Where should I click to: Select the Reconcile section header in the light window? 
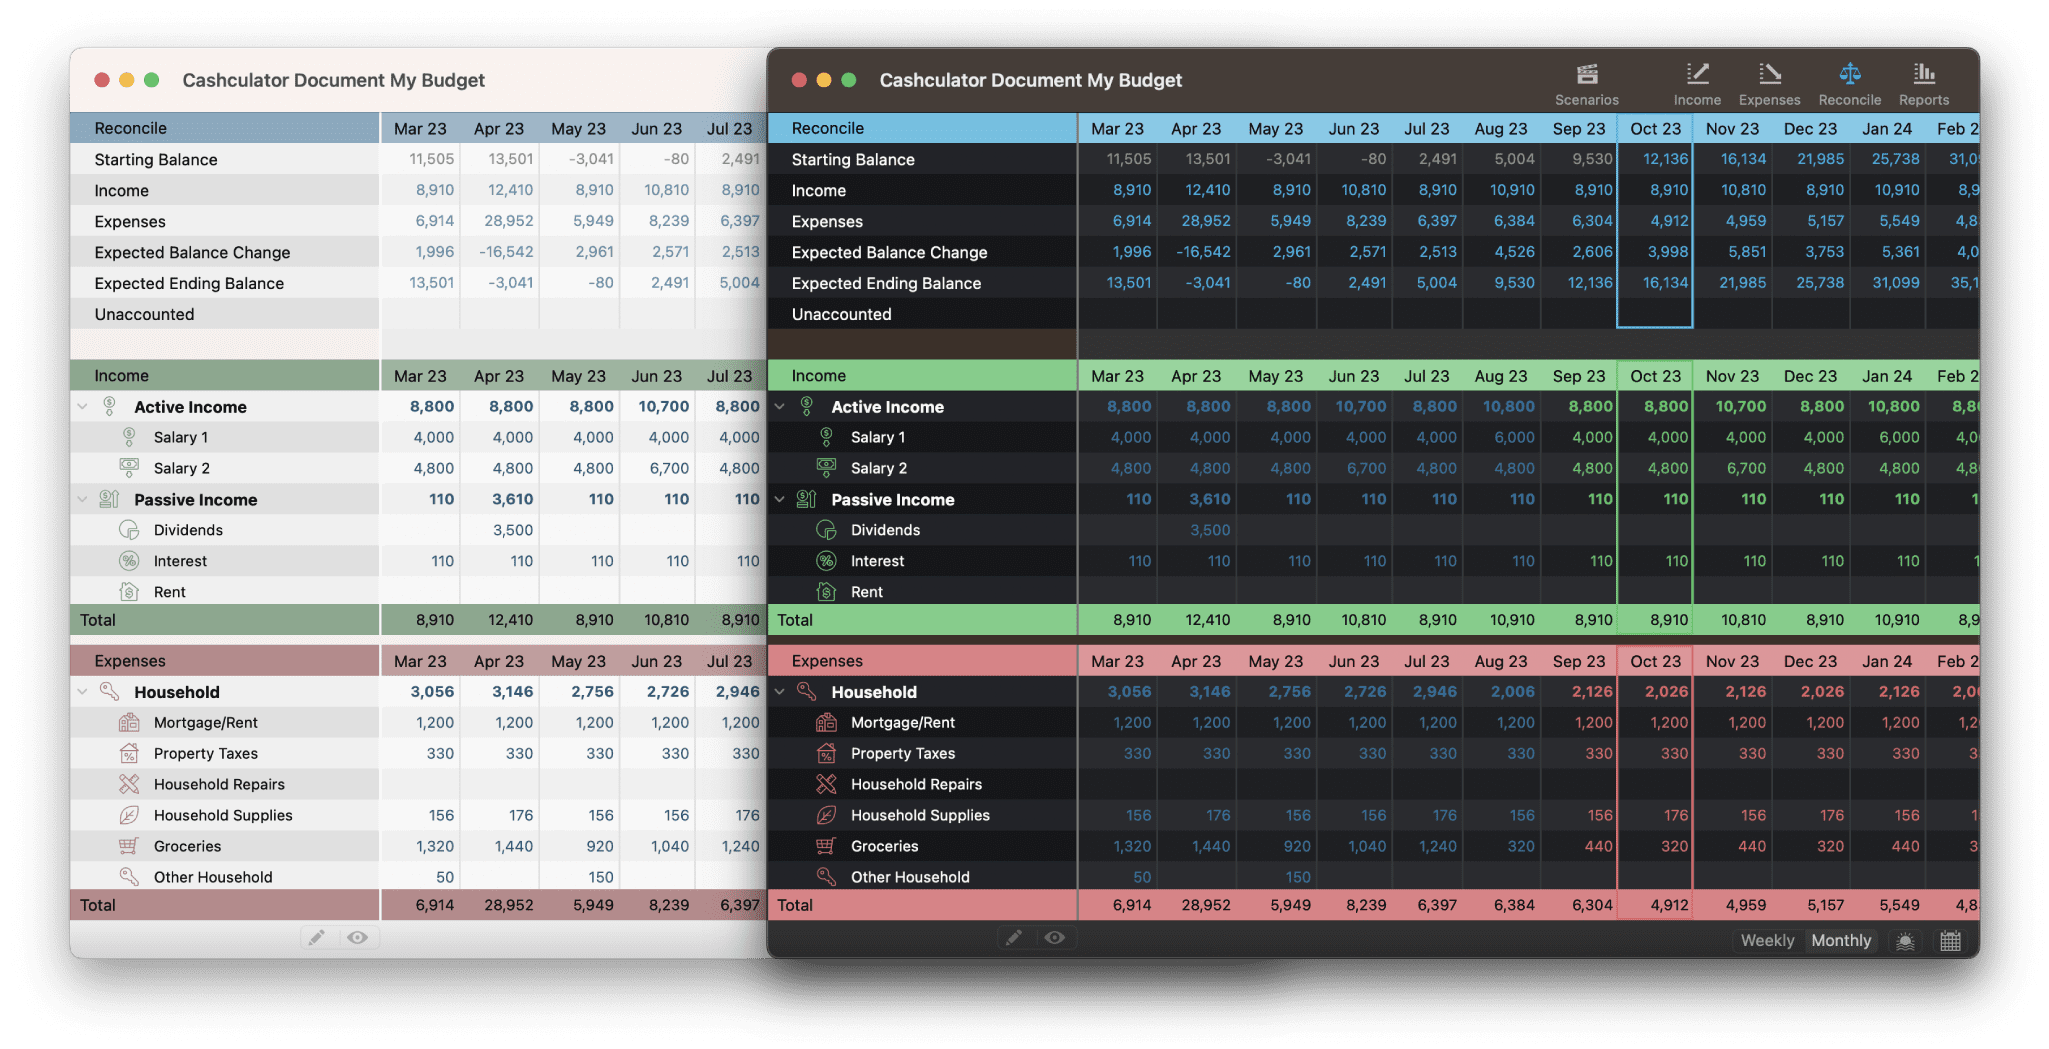click(225, 128)
